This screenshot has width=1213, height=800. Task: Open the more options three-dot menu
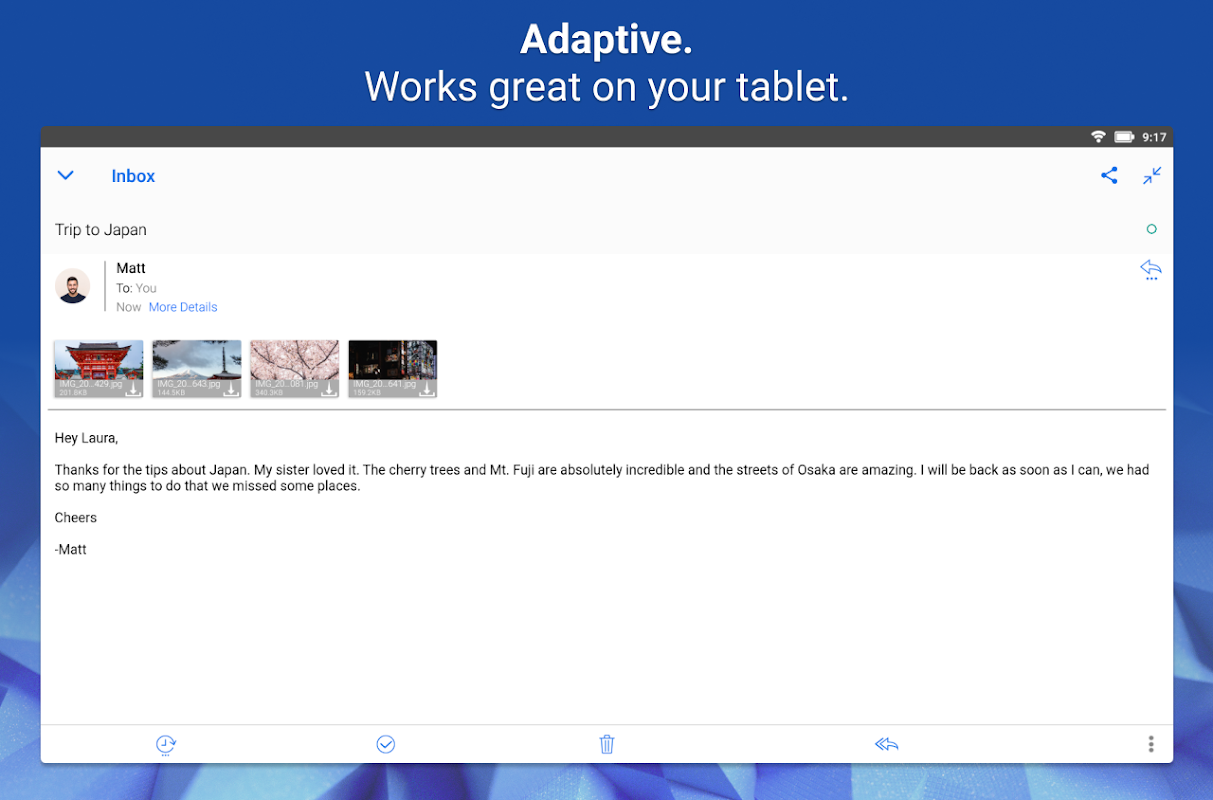coord(1151,744)
